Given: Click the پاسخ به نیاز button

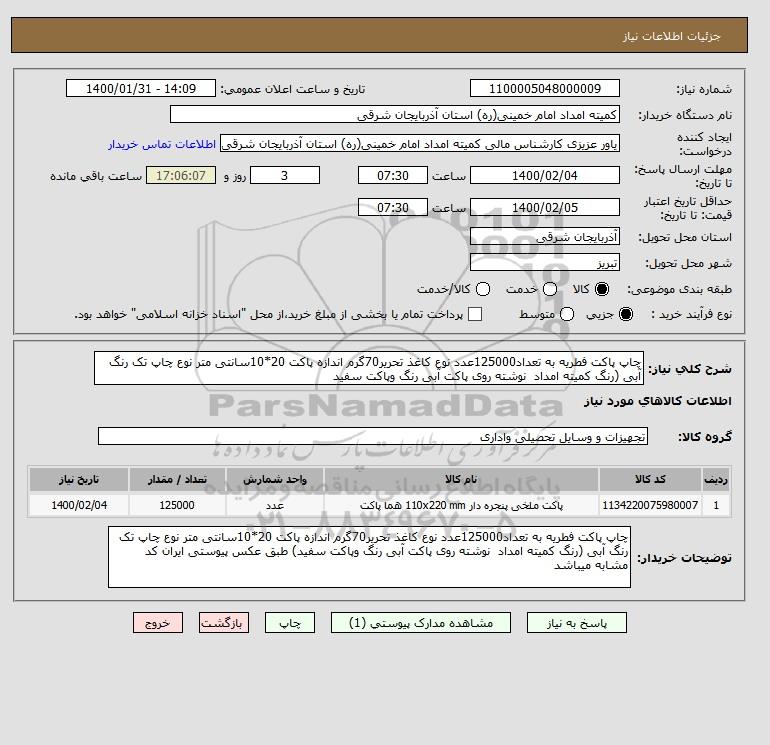Looking at the screenshot, I should point(577,623).
